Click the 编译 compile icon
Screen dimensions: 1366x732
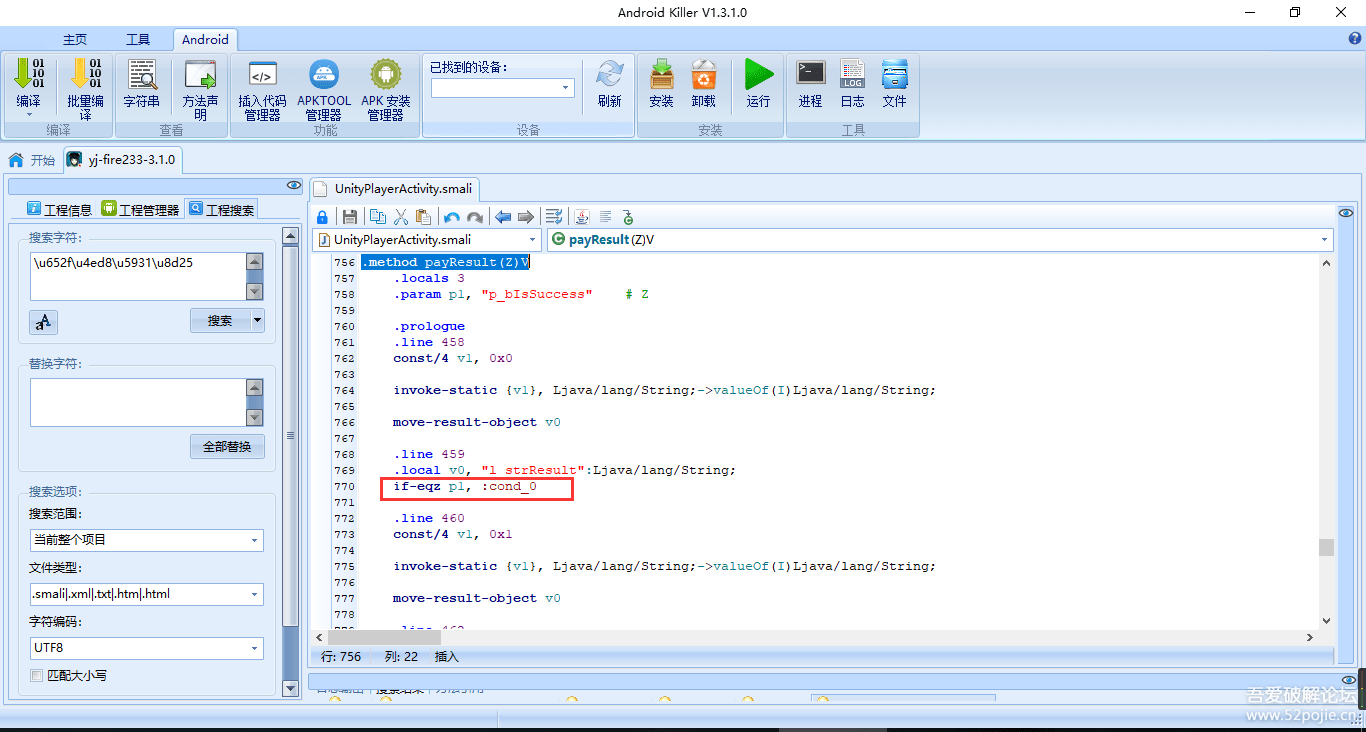pos(29,75)
